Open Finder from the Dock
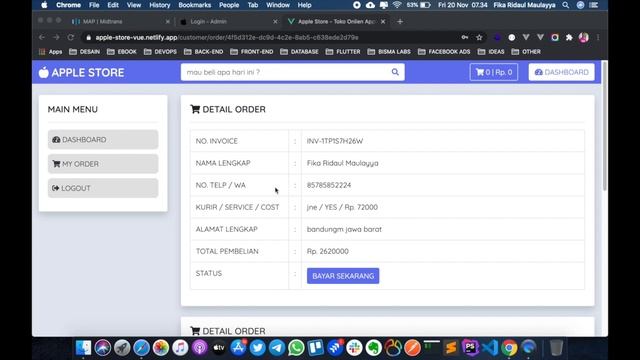This screenshot has height=360, width=640. pyautogui.click(x=83, y=348)
